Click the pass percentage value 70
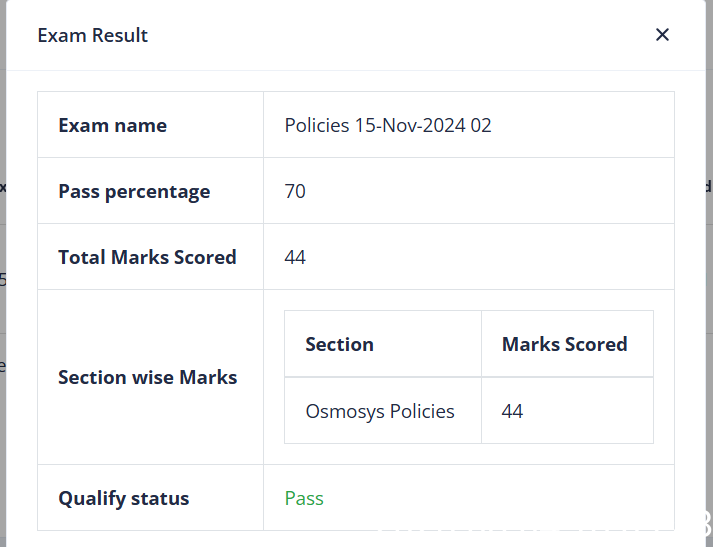Viewport: 713px width, 547px height. click(x=295, y=191)
